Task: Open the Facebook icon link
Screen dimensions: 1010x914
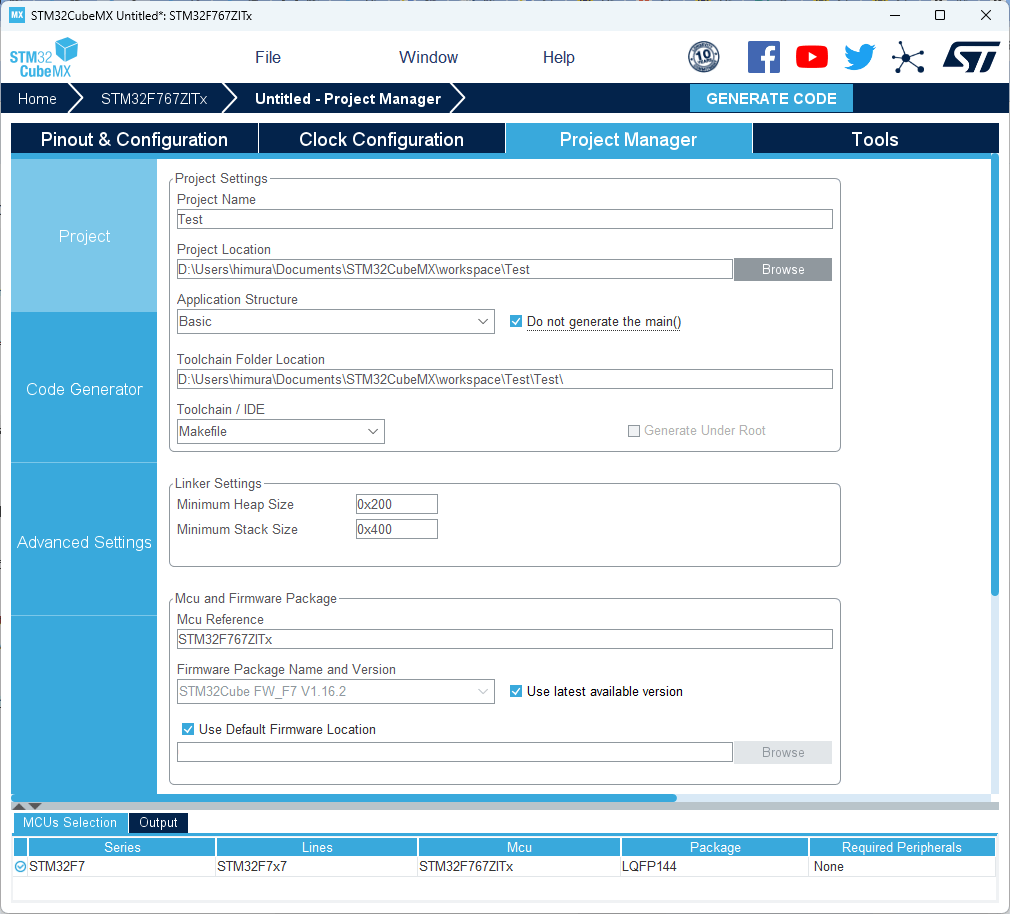Action: (763, 57)
